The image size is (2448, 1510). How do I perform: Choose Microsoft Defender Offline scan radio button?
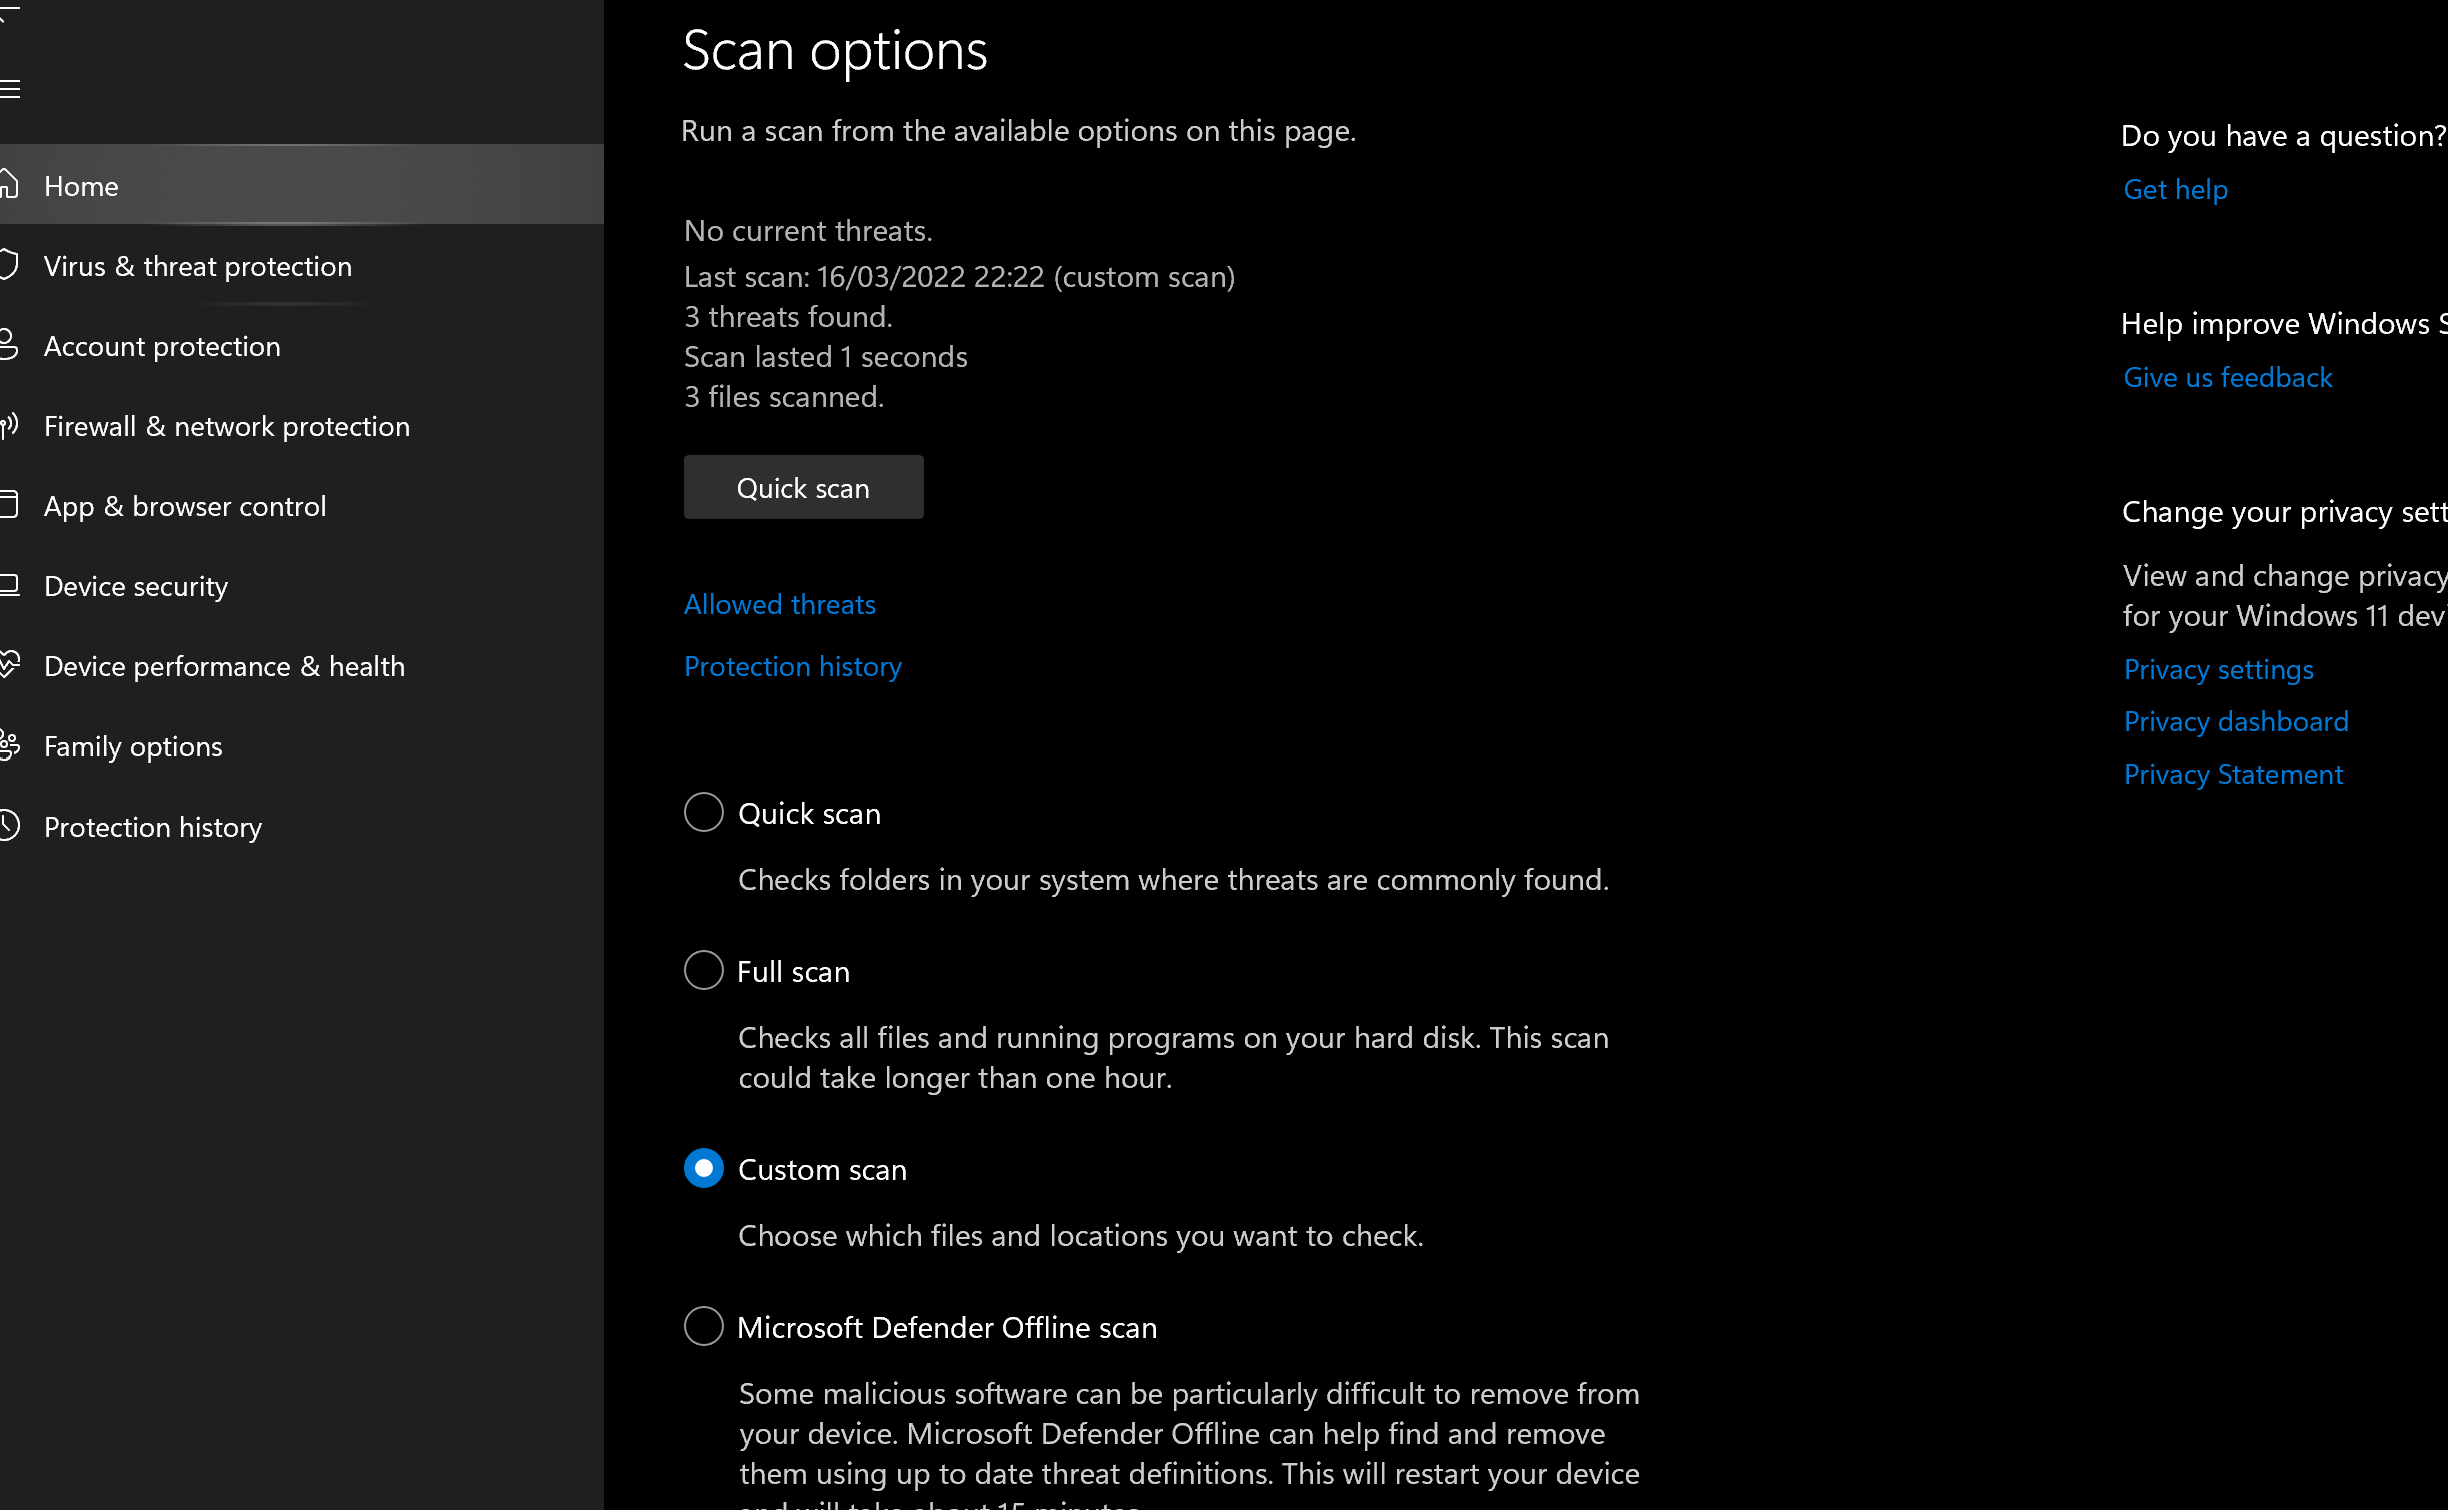(703, 1327)
